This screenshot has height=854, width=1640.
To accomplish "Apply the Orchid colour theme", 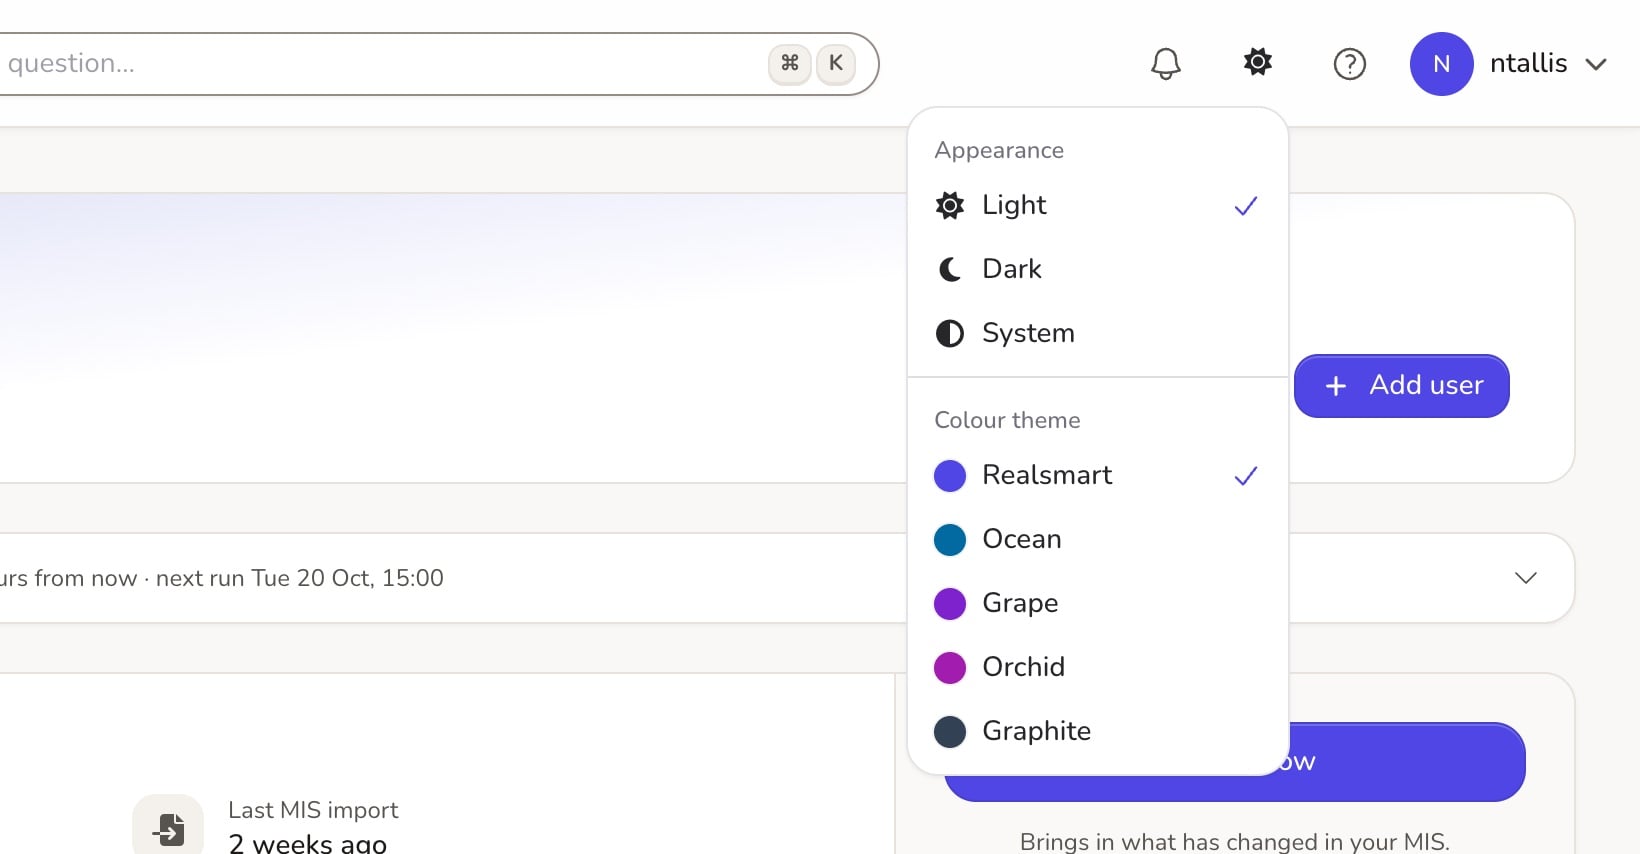I will pos(1097,667).
